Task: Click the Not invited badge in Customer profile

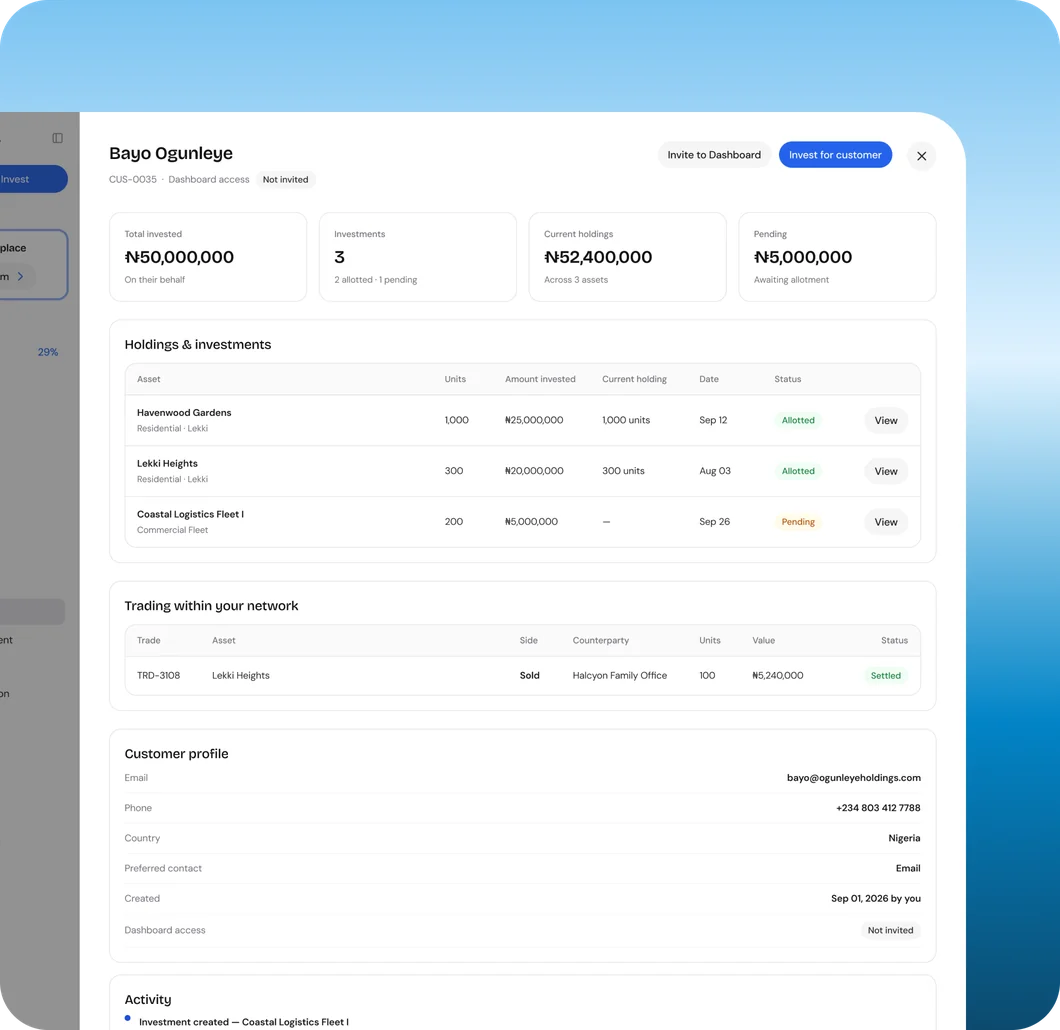Action: (890, 931)
